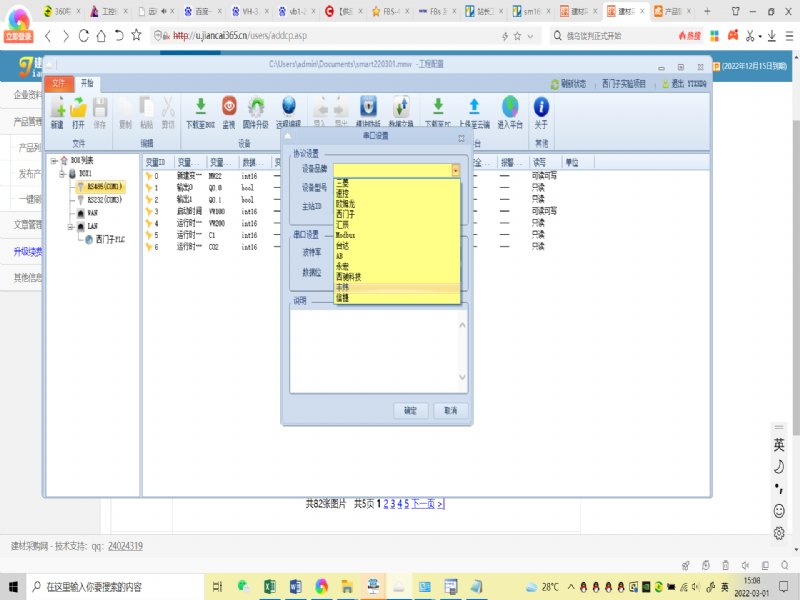The image size is (800, 600).
Task: Collapse the BOX1 tree node
Action: (x=61, y=173)
